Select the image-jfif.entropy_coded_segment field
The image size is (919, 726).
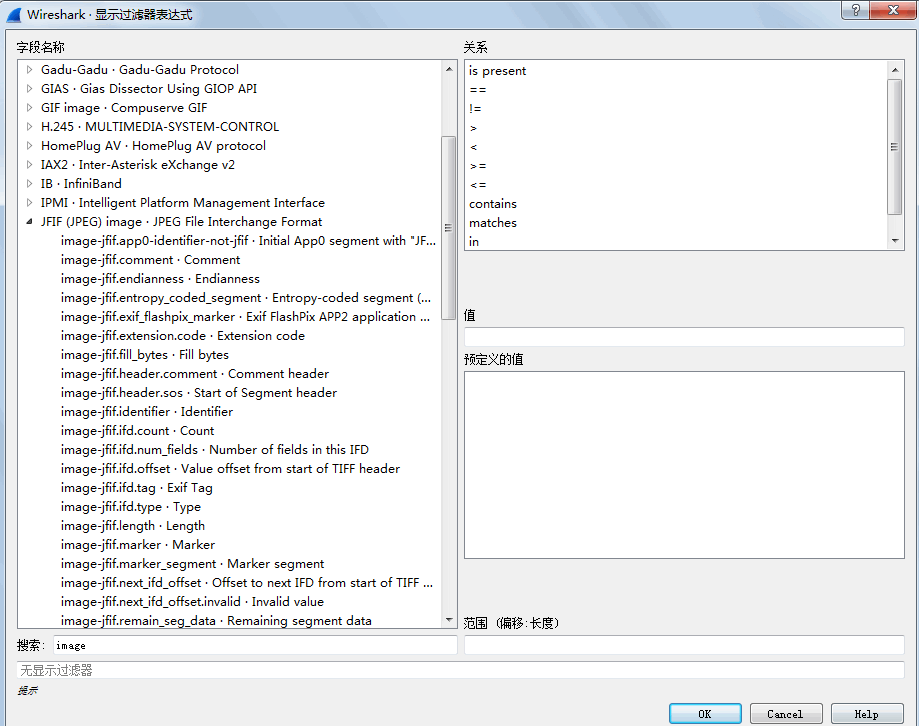click(246, 298)
